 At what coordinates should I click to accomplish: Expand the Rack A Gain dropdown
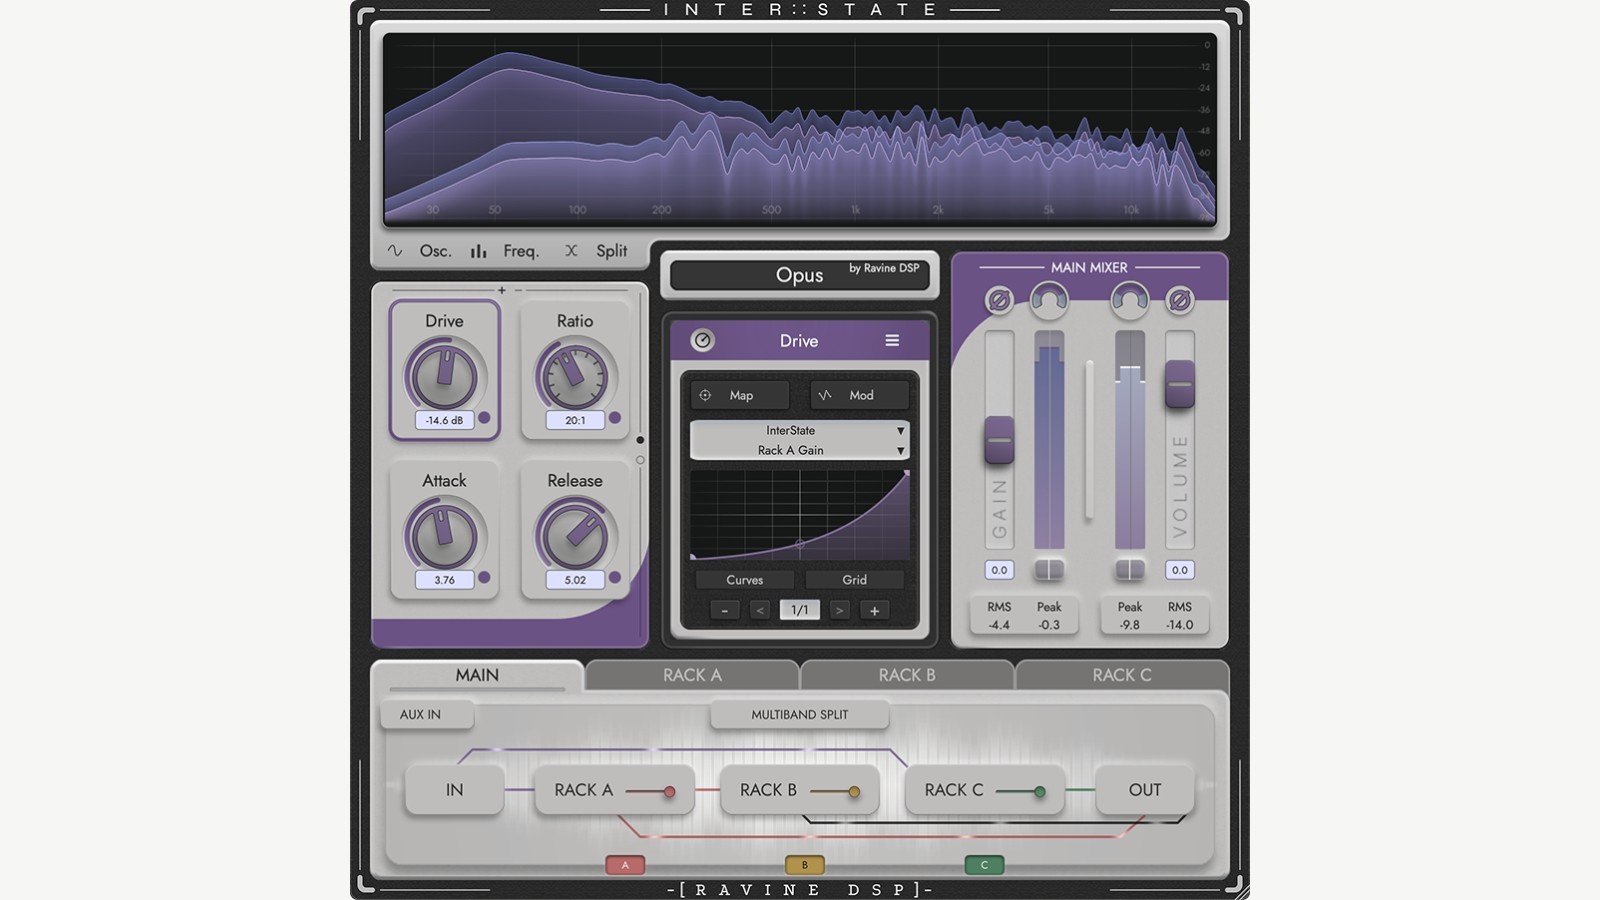coord(799,450)
